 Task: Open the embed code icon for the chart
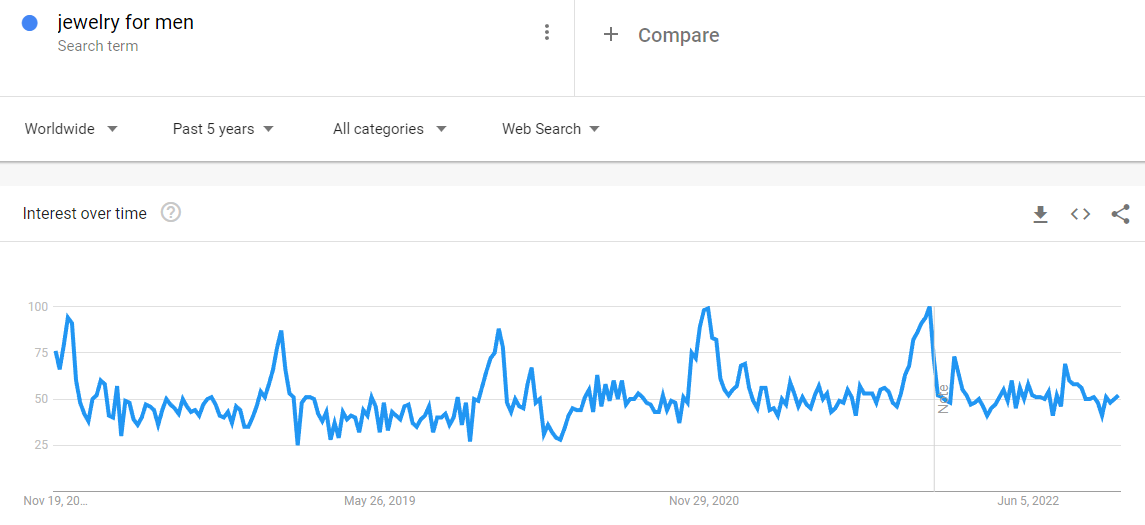tap(1080, 214)
